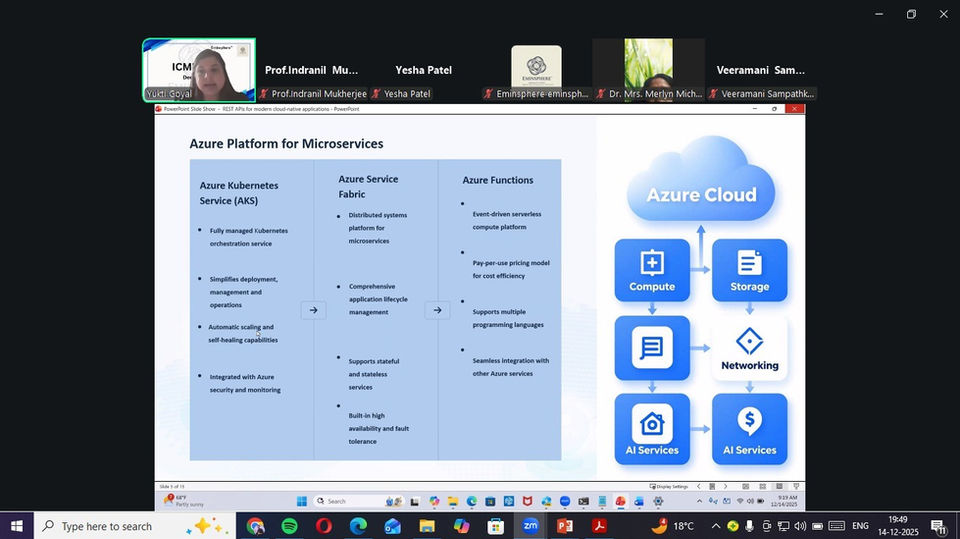This screenshot has height=539, width=960.
Task: Open Copilot in shared Windows 11 taskbar
Action: click(x=434, y=501)
